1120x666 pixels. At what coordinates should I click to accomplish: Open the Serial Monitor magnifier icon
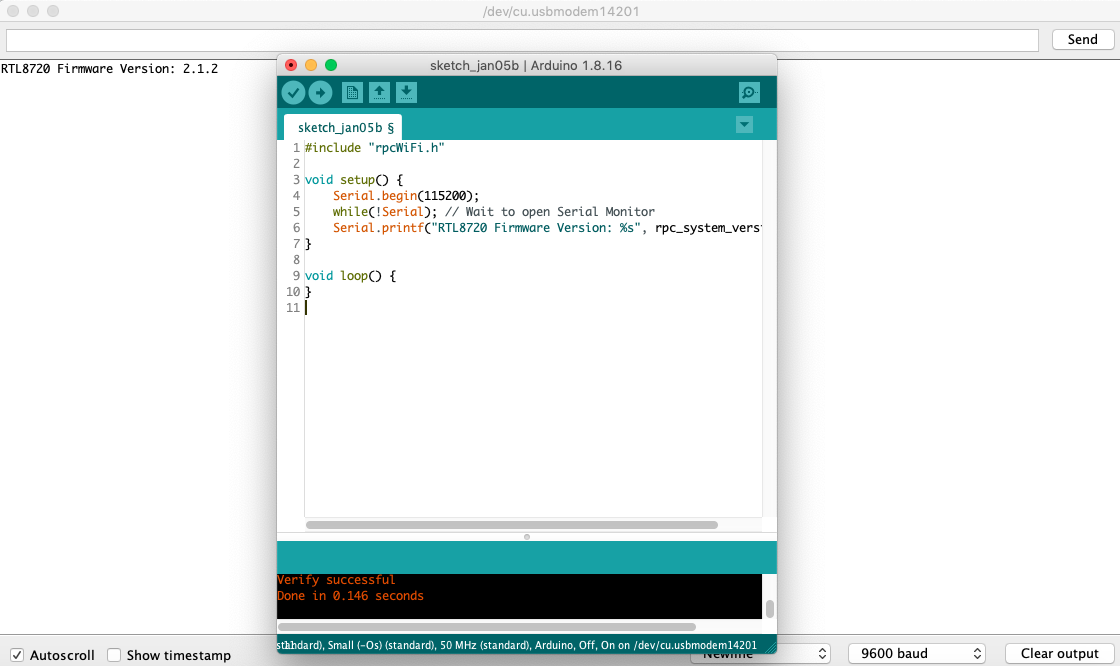pos(748,92)
